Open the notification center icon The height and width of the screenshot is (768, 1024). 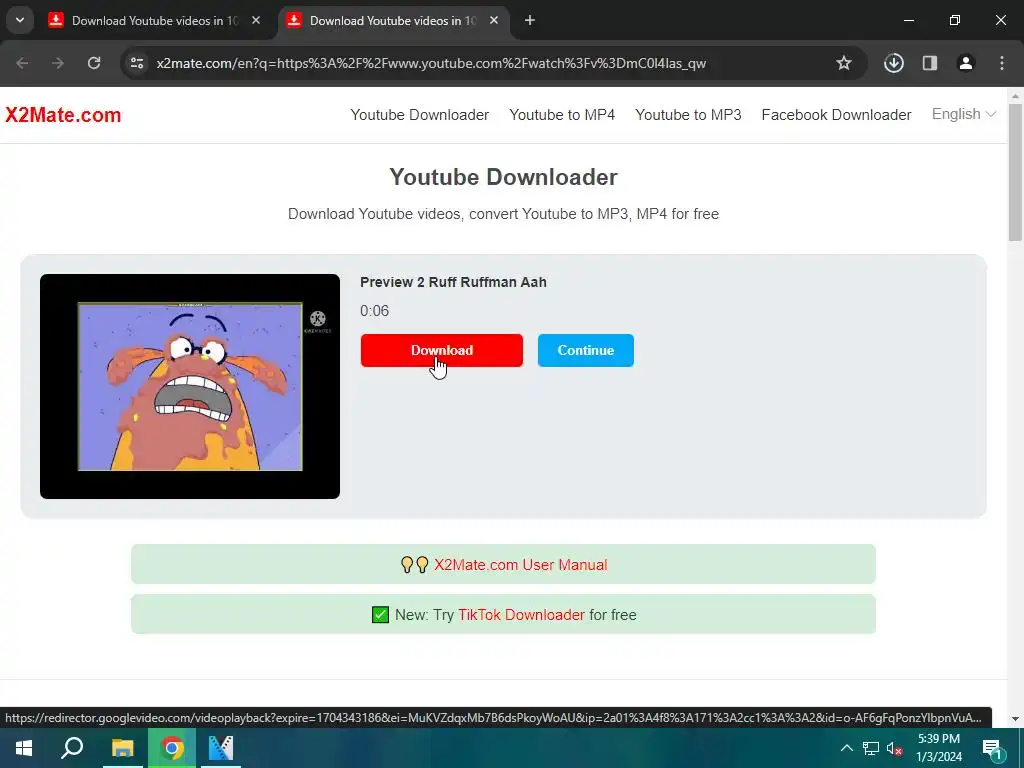tap(993, 748)
